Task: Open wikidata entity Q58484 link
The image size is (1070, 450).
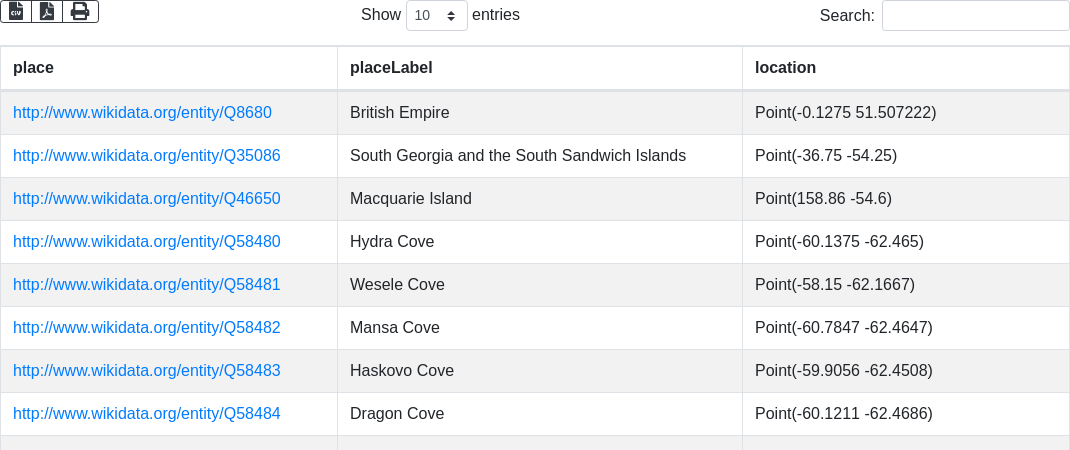Action: (147, 414)
